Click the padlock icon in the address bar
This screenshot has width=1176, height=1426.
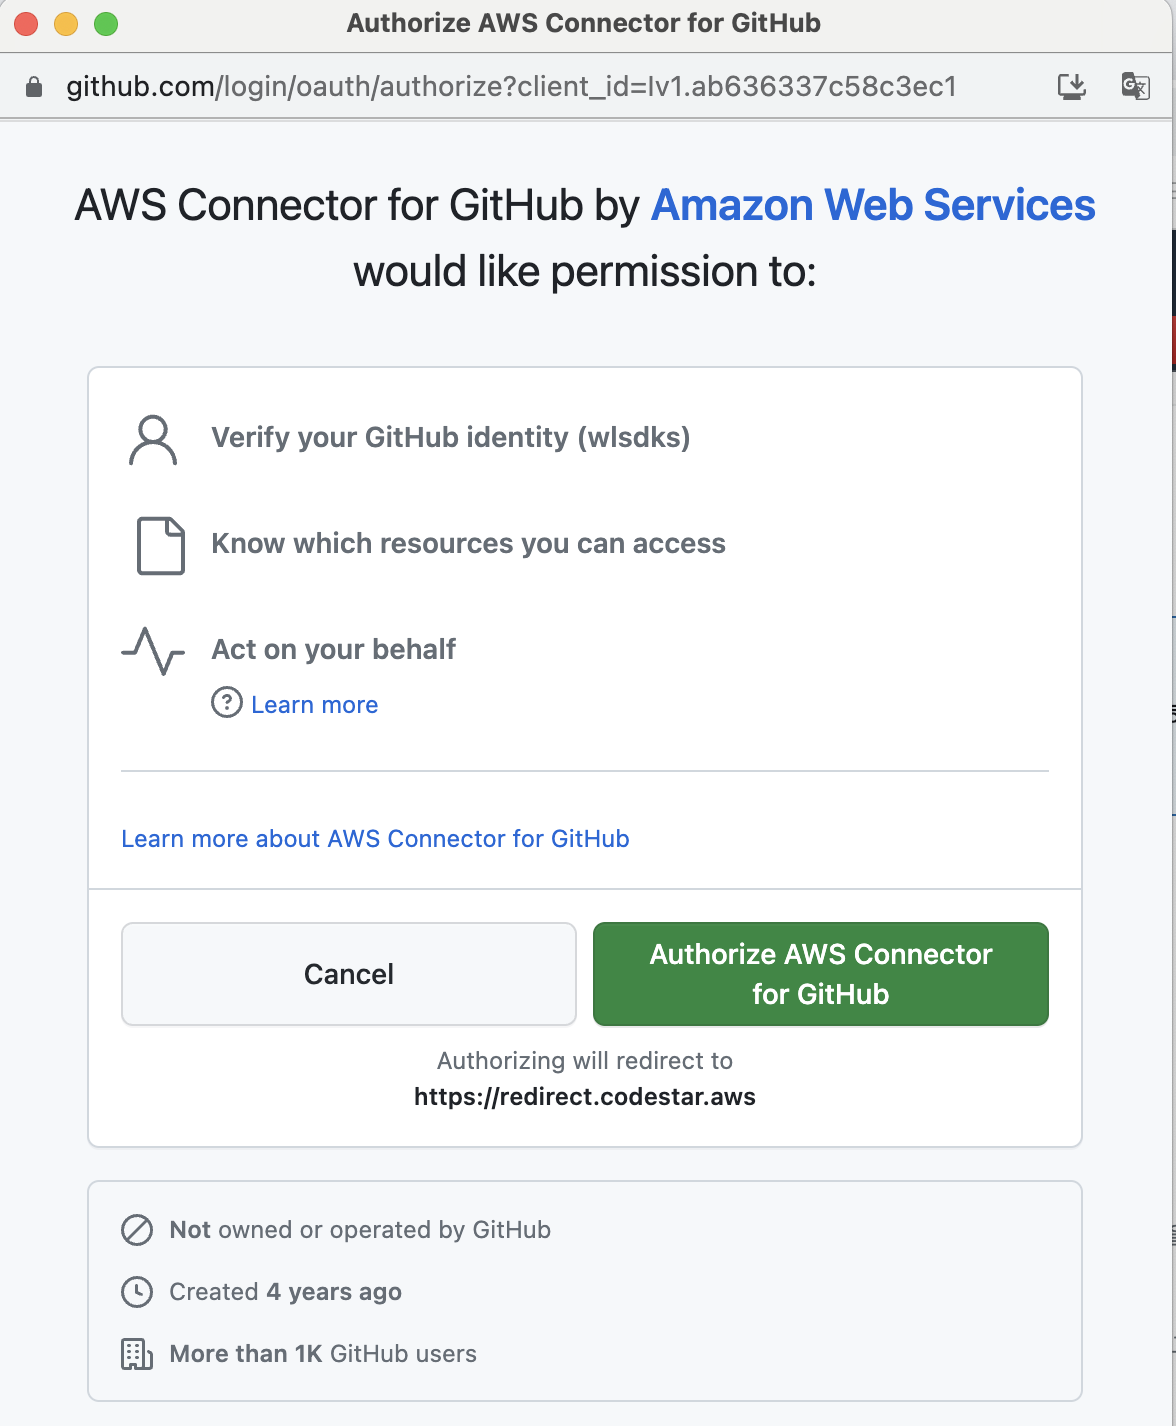tap(33, 86)
